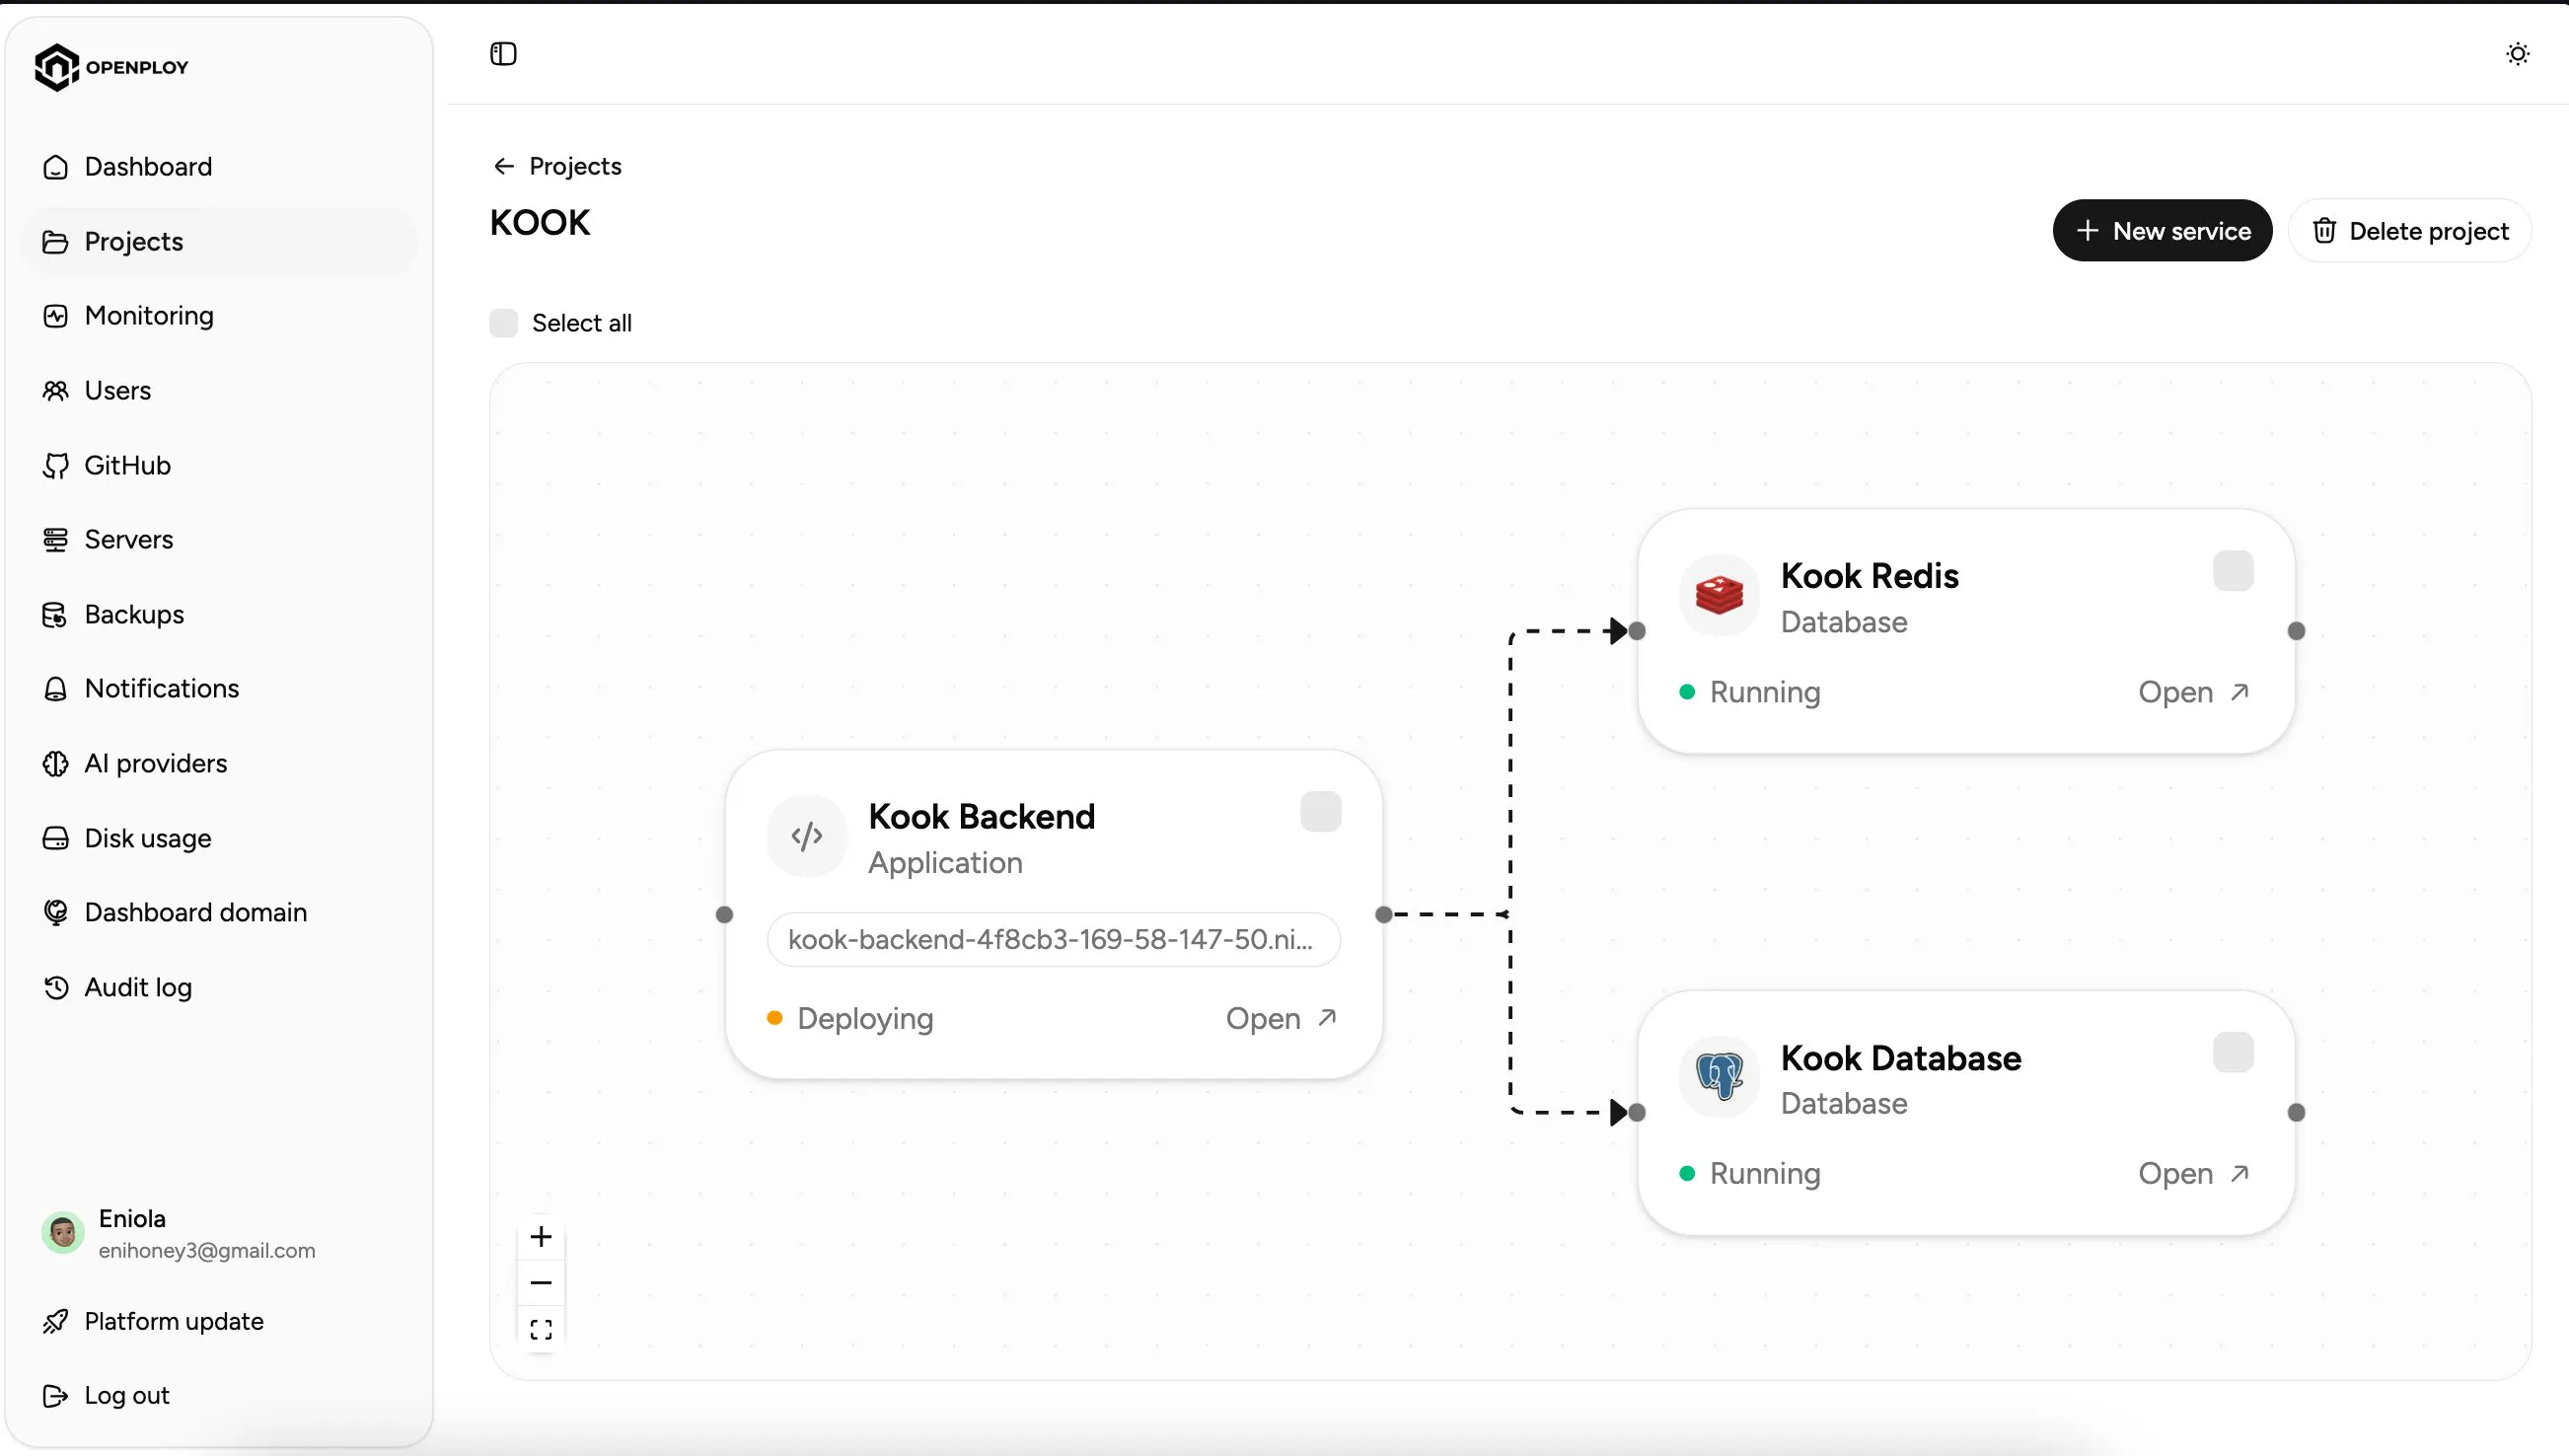Open Platform update
The height and width of the screenshot is (1456, 2569).
(219, 1322)
